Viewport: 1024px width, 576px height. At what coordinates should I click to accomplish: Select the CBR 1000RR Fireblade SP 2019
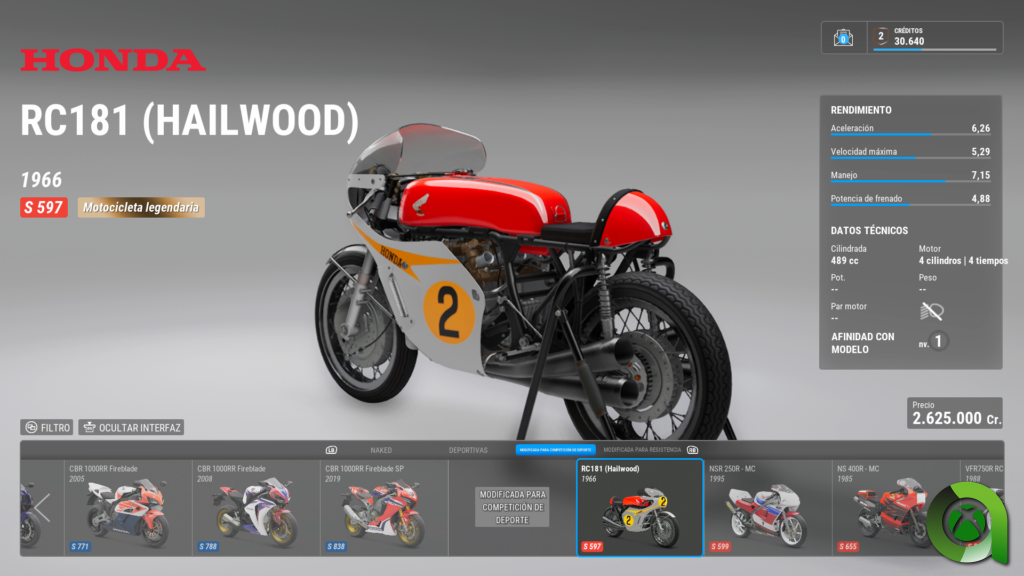tap(383, 507)
